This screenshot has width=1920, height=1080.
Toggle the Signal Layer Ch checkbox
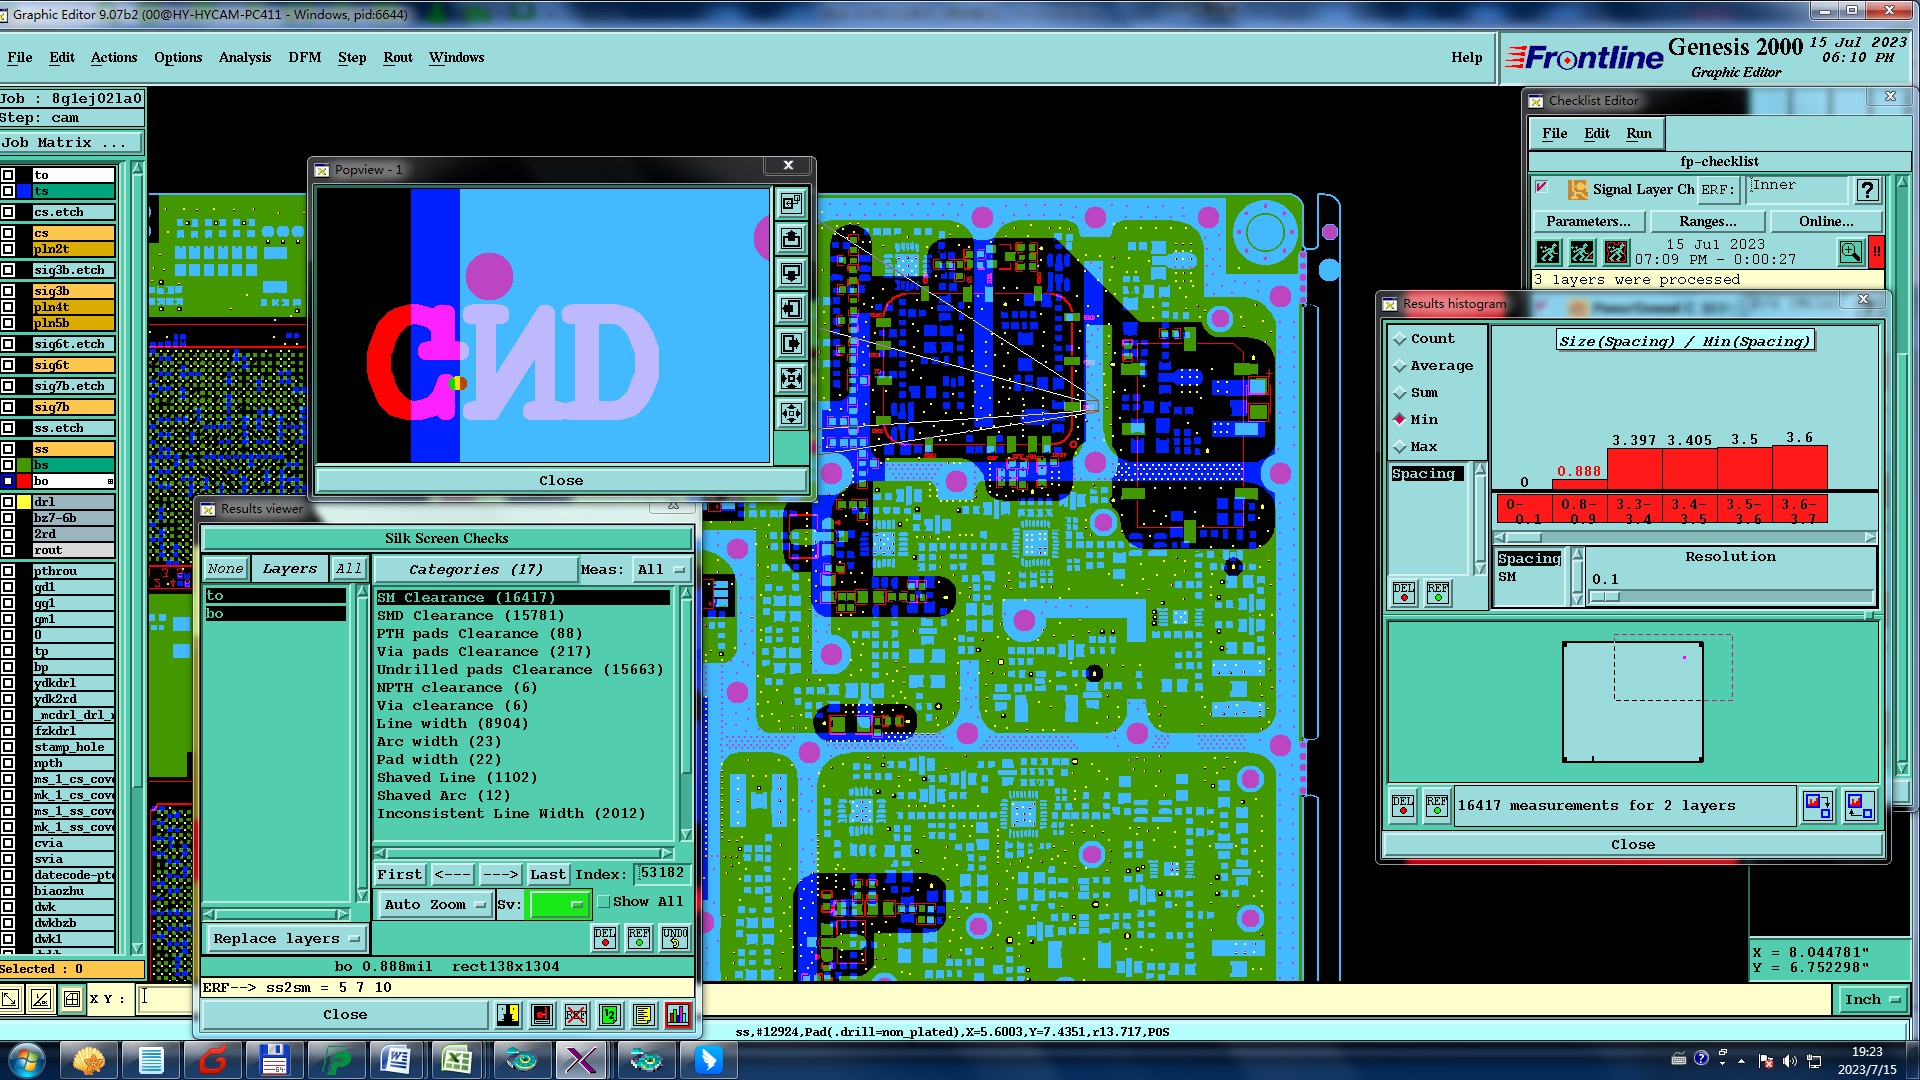(x=1542, y=187)
